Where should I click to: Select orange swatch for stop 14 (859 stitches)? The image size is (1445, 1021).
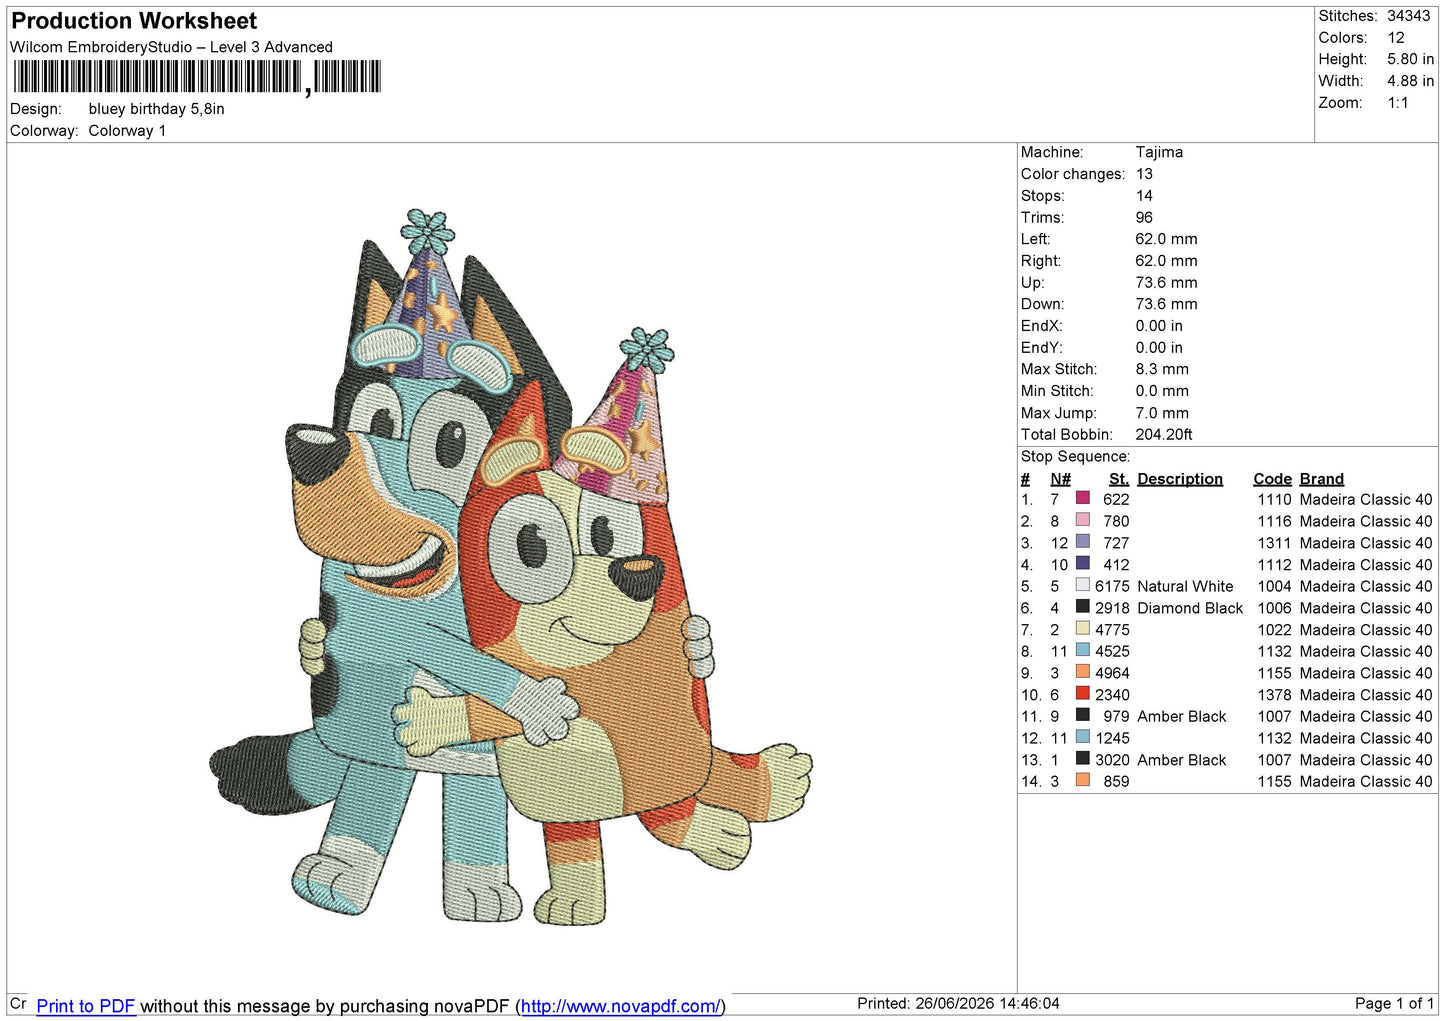(x=1082, y=780)
